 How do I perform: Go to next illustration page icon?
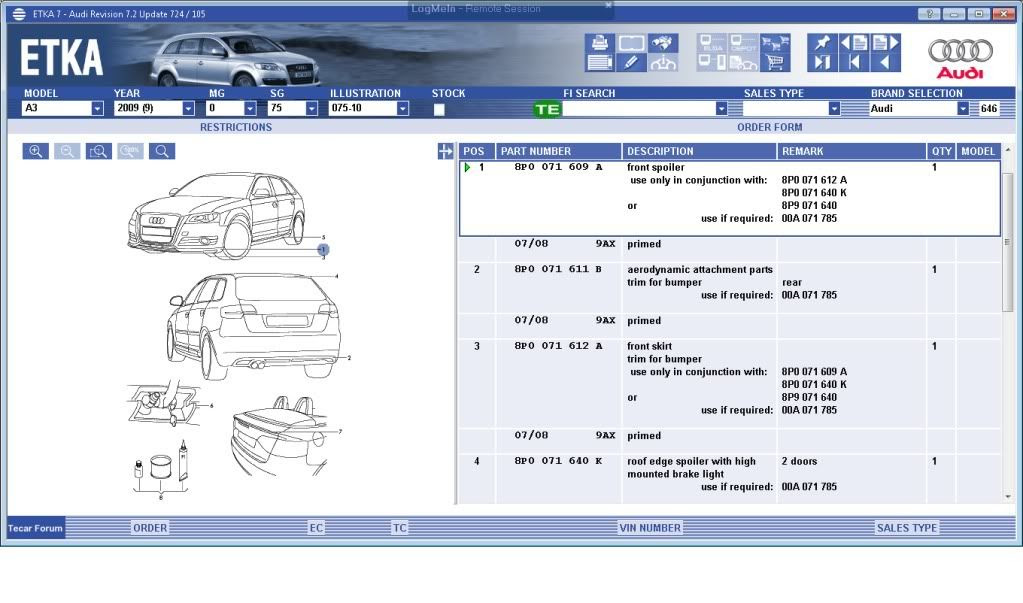coord(885,43)
